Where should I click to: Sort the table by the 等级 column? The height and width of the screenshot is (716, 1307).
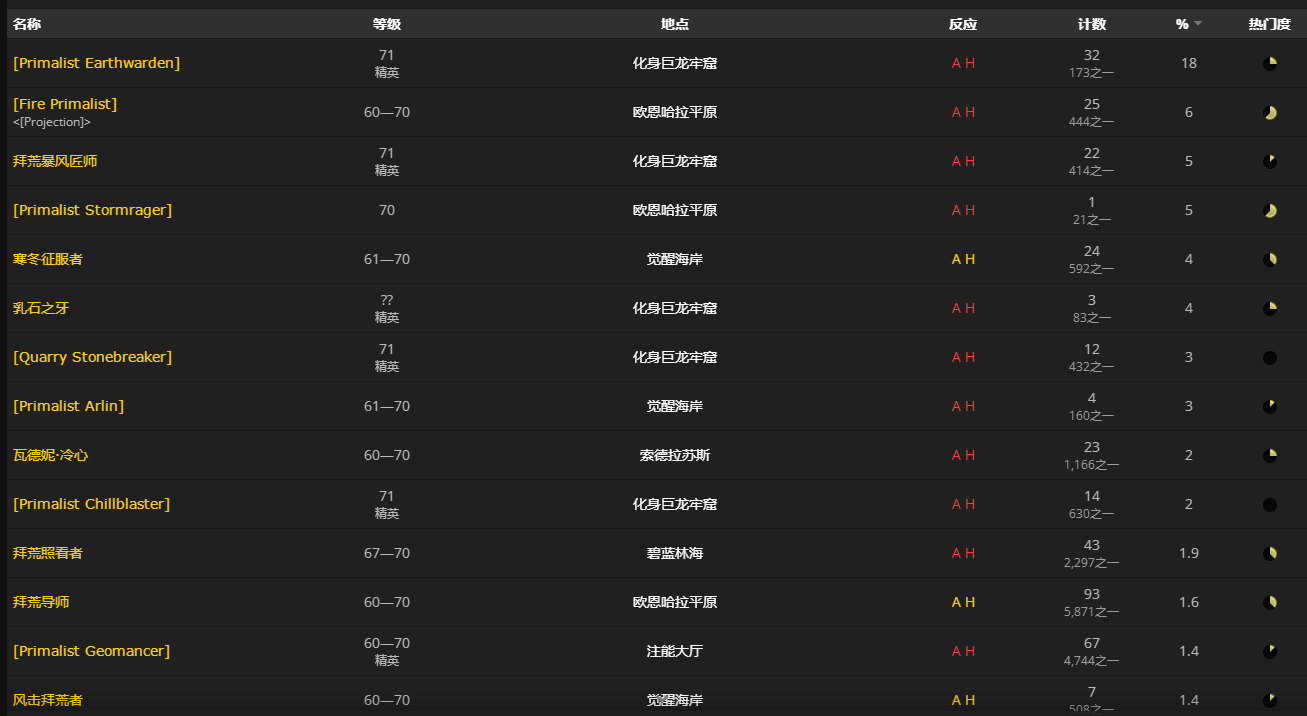(386, 23)
